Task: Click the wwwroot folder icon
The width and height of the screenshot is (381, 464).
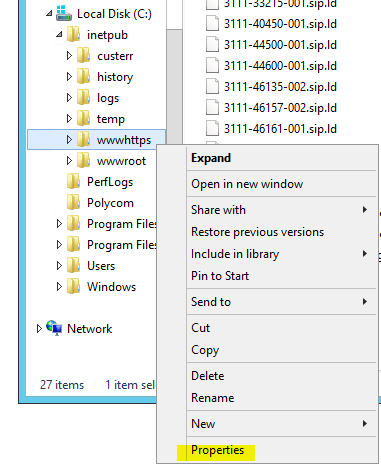Action: tap(83, 161)
